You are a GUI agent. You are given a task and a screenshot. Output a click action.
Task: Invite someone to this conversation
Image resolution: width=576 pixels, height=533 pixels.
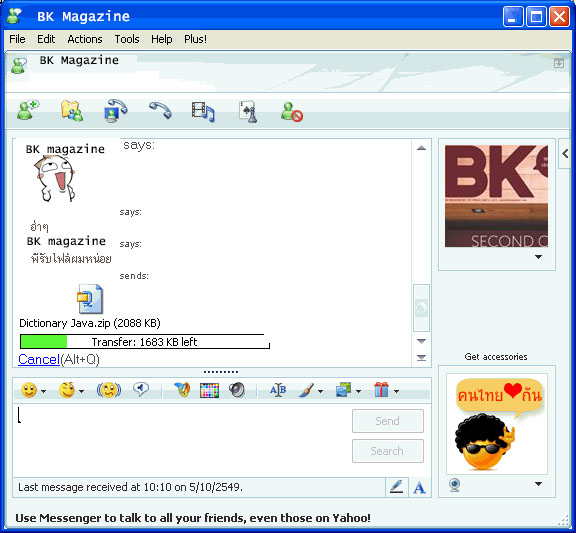[28, 110]
